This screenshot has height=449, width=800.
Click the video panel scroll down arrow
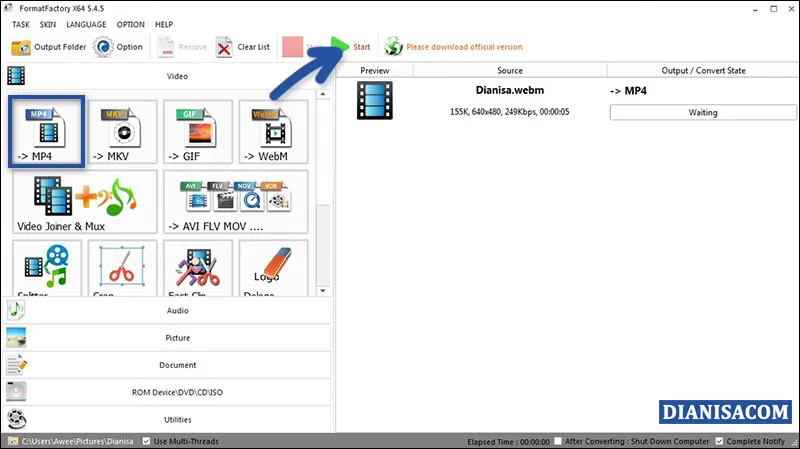click(x=322, y=291)
